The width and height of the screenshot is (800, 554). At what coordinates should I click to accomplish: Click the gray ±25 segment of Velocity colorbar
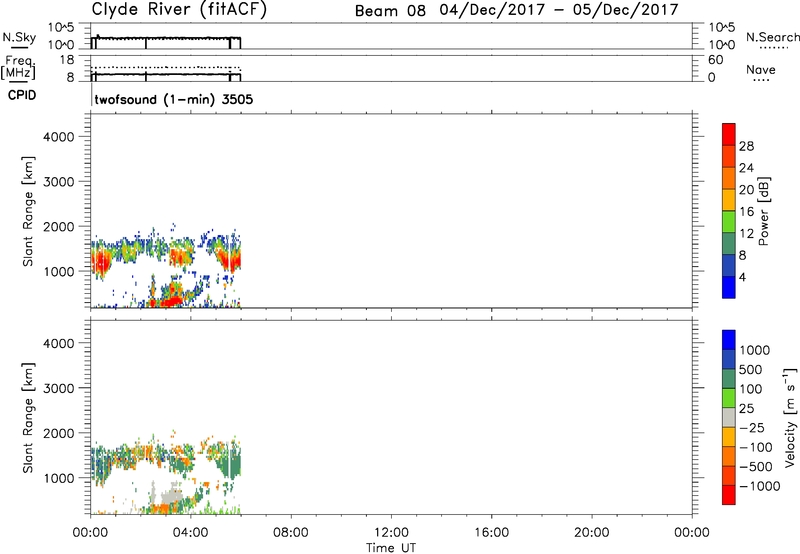tap(729, 418)
